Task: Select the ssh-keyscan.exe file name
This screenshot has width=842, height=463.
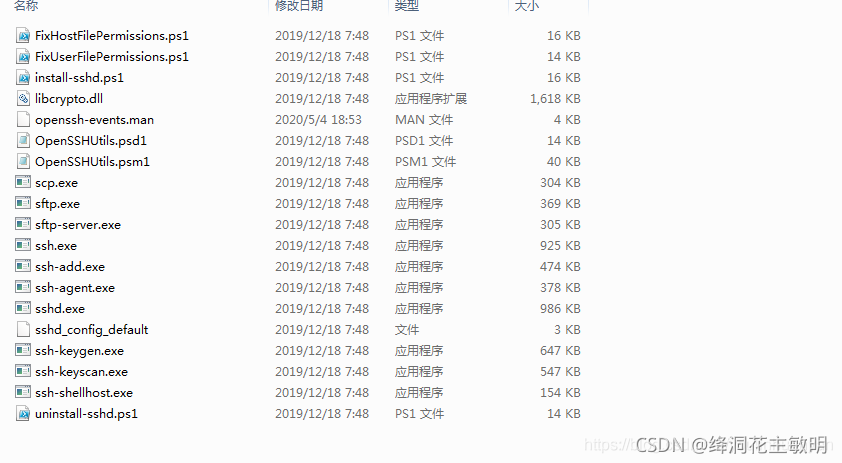Action: click(x=81, y=372)
